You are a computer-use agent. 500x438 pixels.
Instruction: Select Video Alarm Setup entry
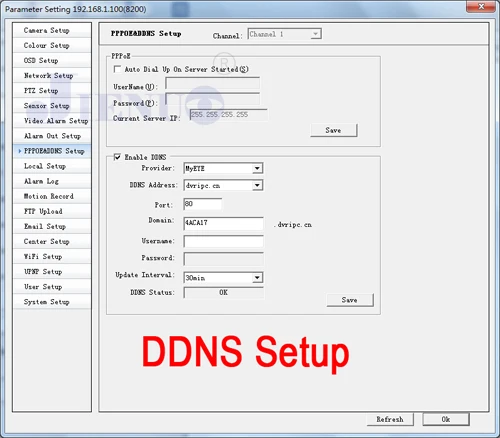pos(52,121)
